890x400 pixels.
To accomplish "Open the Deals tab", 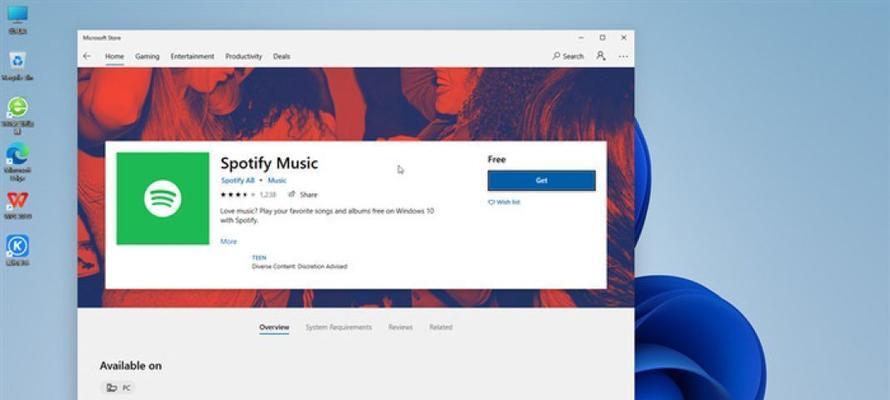I will click(282, 56).
